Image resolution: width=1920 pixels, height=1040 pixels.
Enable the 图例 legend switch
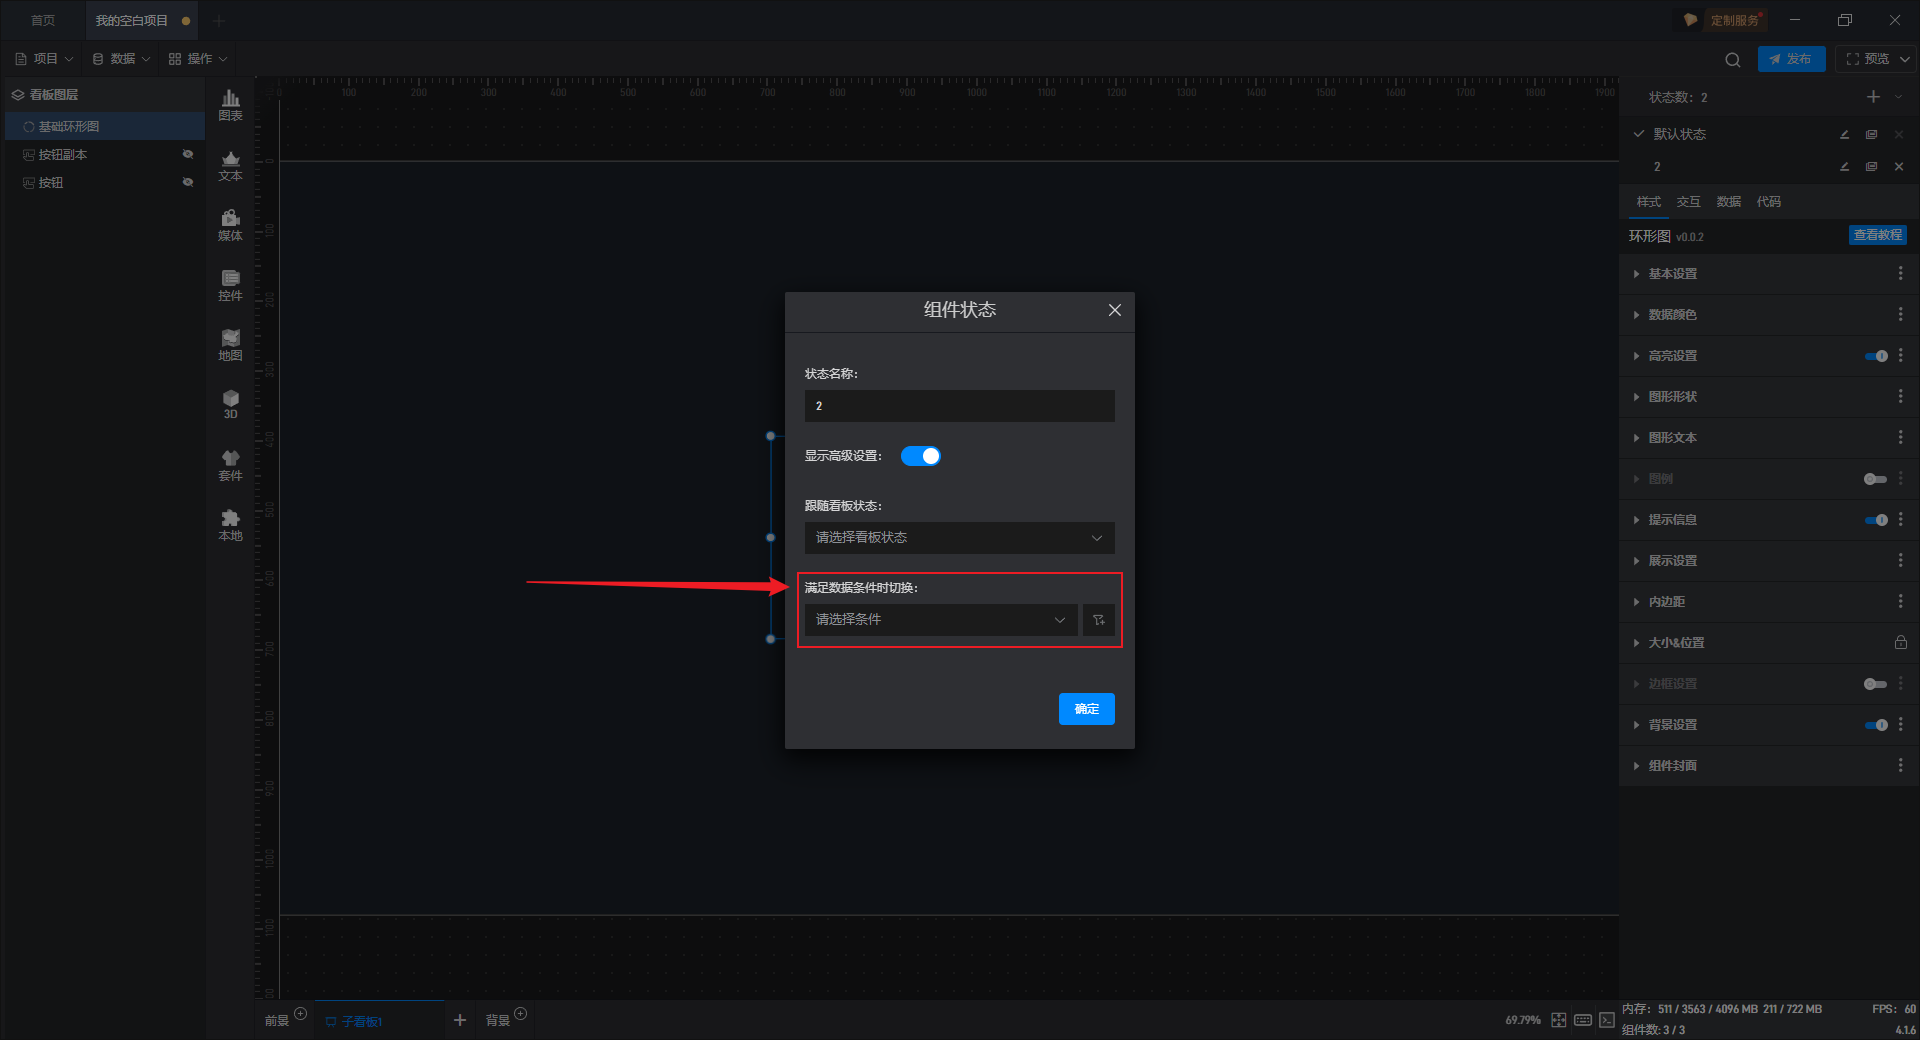(x=1876, y=479)
